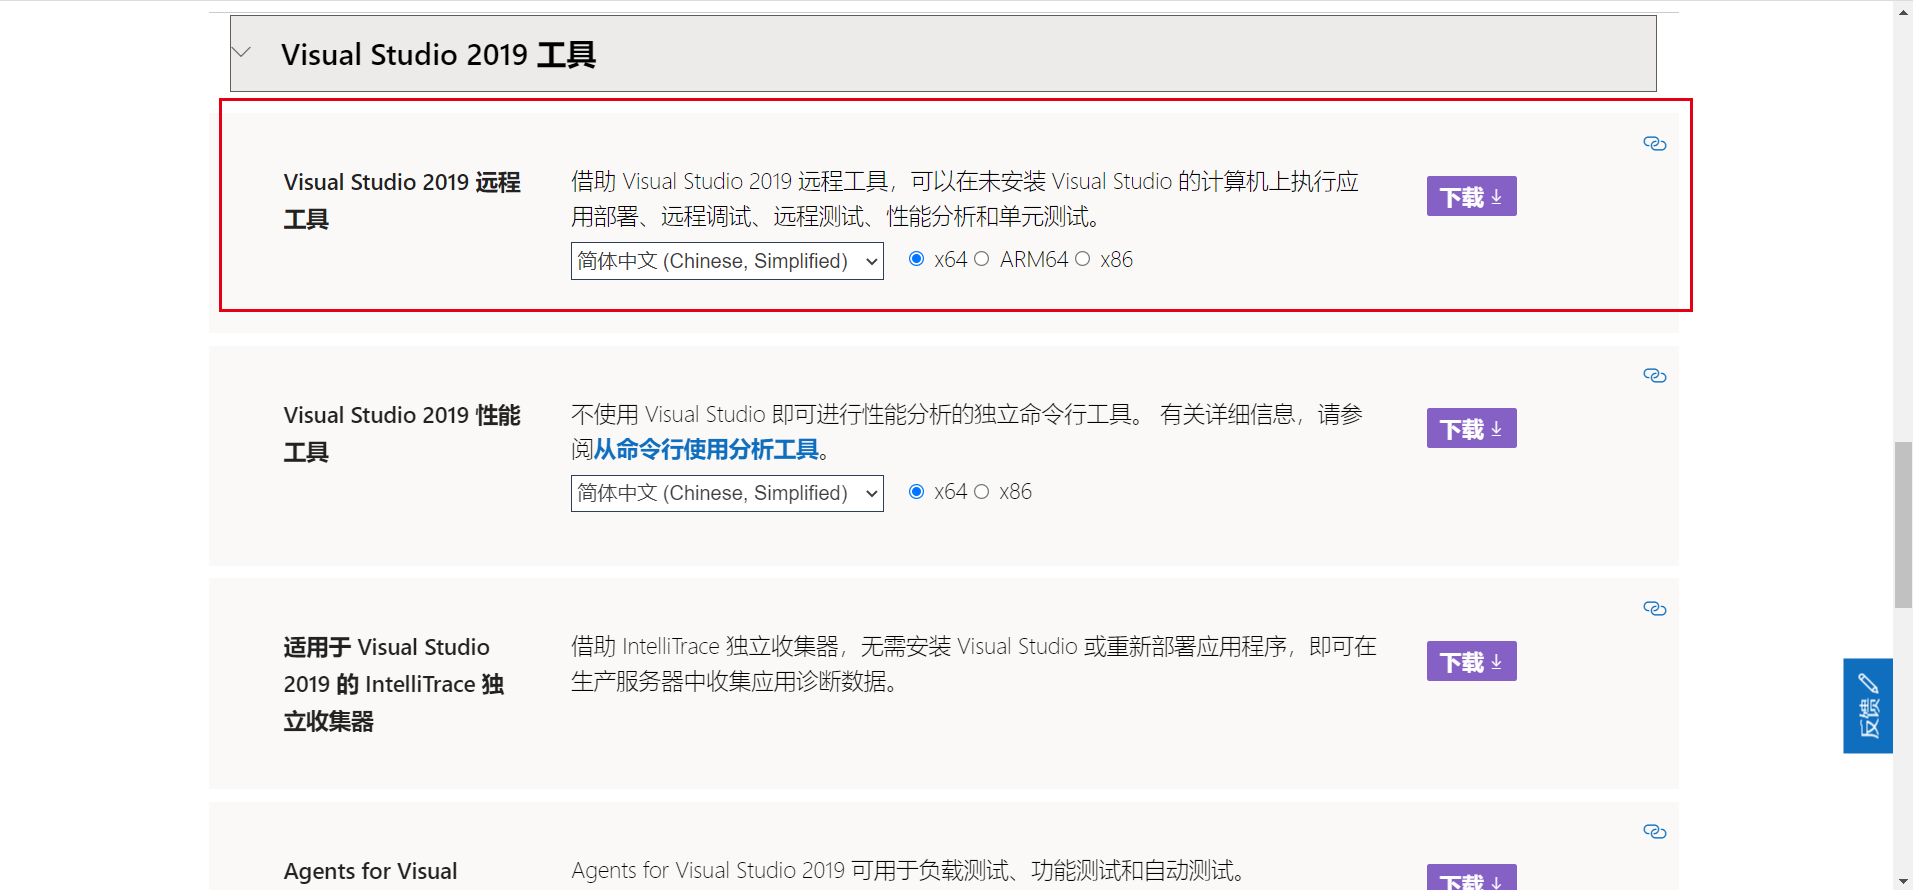Click the IntelliTrace 独立收集器 title text
Screen dimensions: 1913x890
pos(394,684)
